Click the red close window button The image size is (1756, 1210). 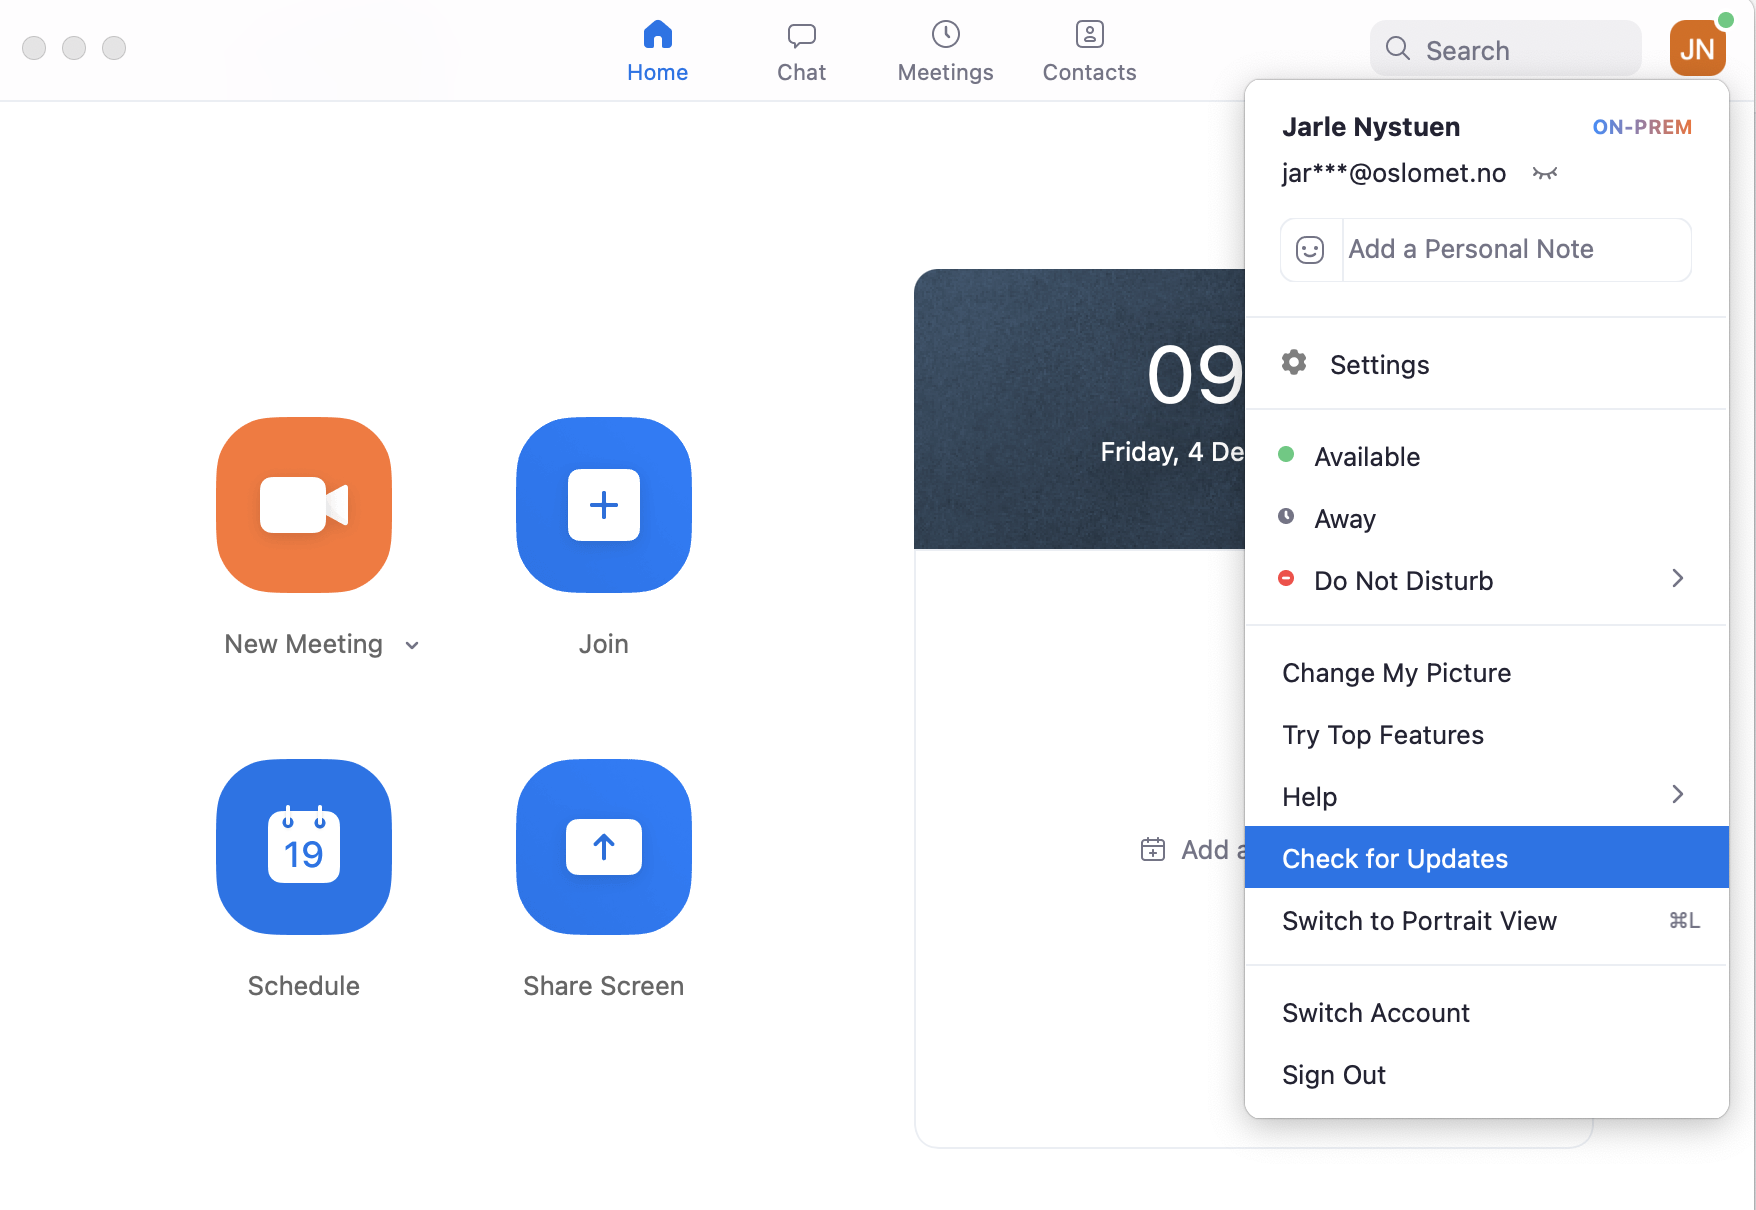(34, 48)
